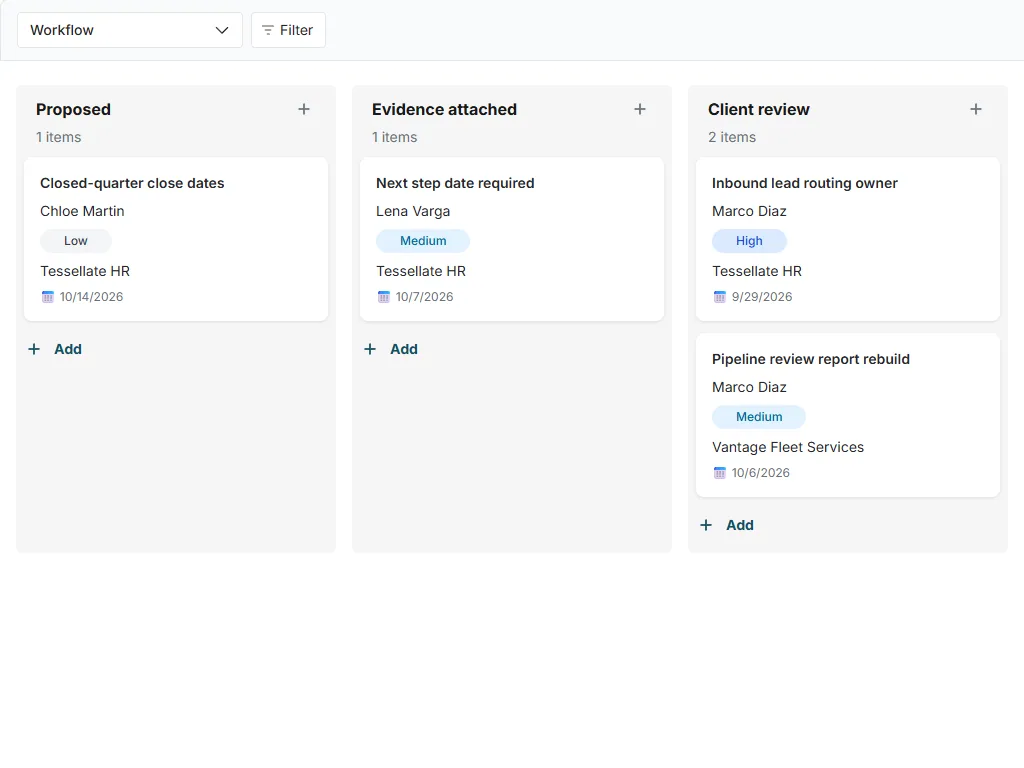Open the Next step date required card

click(512, 239)
